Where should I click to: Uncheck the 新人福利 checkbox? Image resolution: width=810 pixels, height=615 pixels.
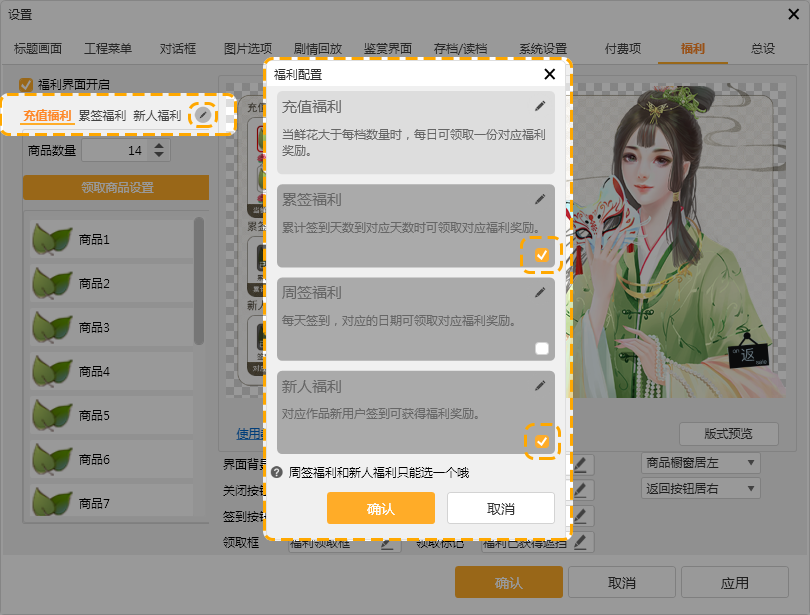tap(542, 441)
